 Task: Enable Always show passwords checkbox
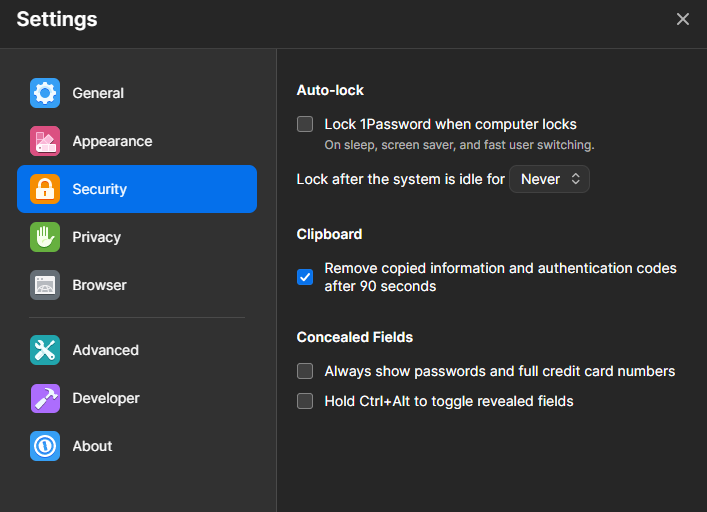pos(305,371)
